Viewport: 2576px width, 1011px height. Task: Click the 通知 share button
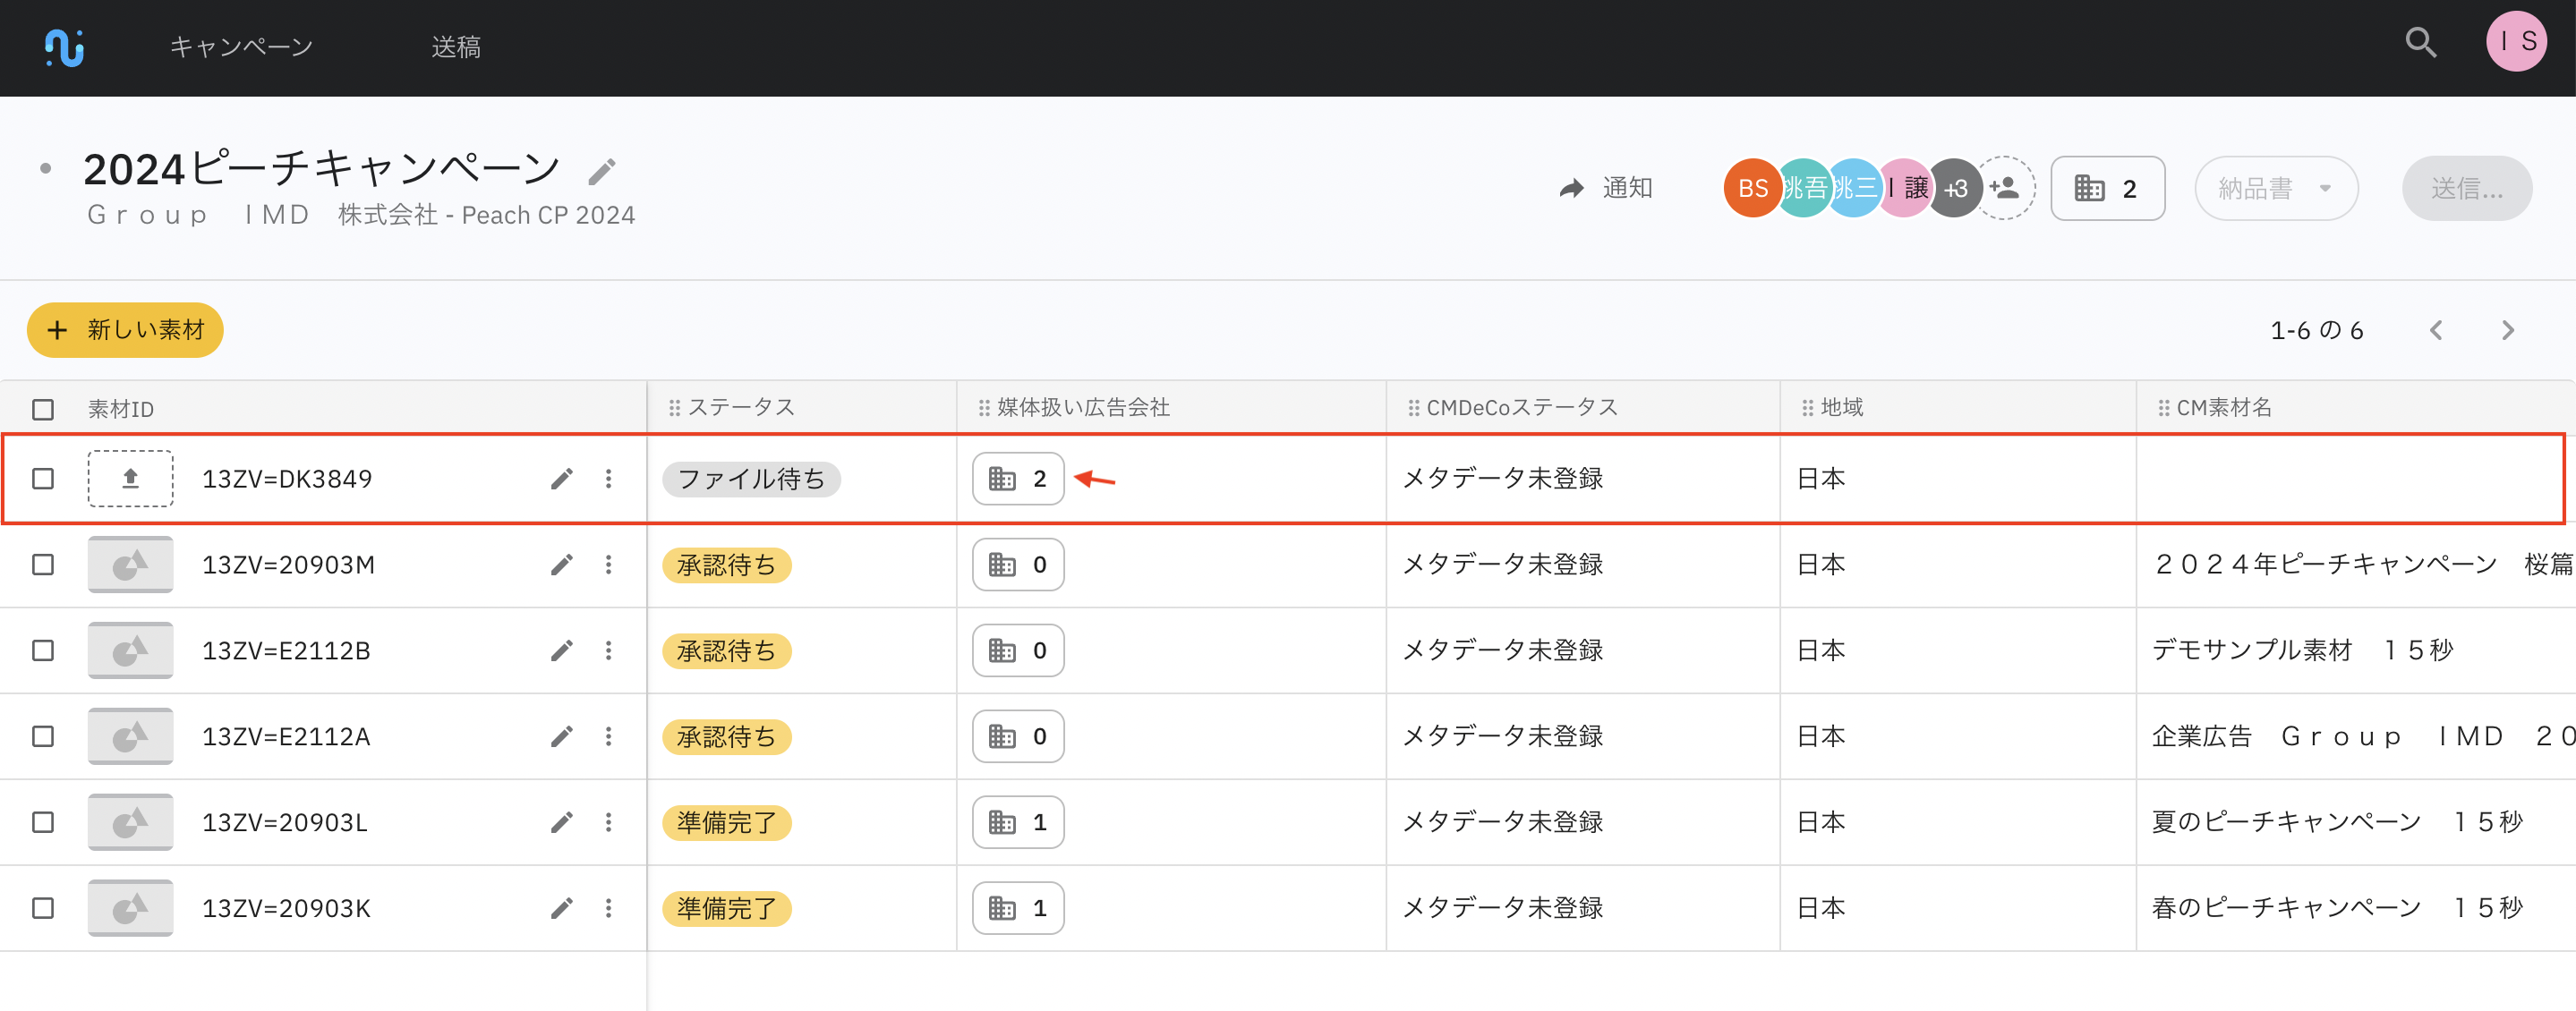click(1606, 188)
